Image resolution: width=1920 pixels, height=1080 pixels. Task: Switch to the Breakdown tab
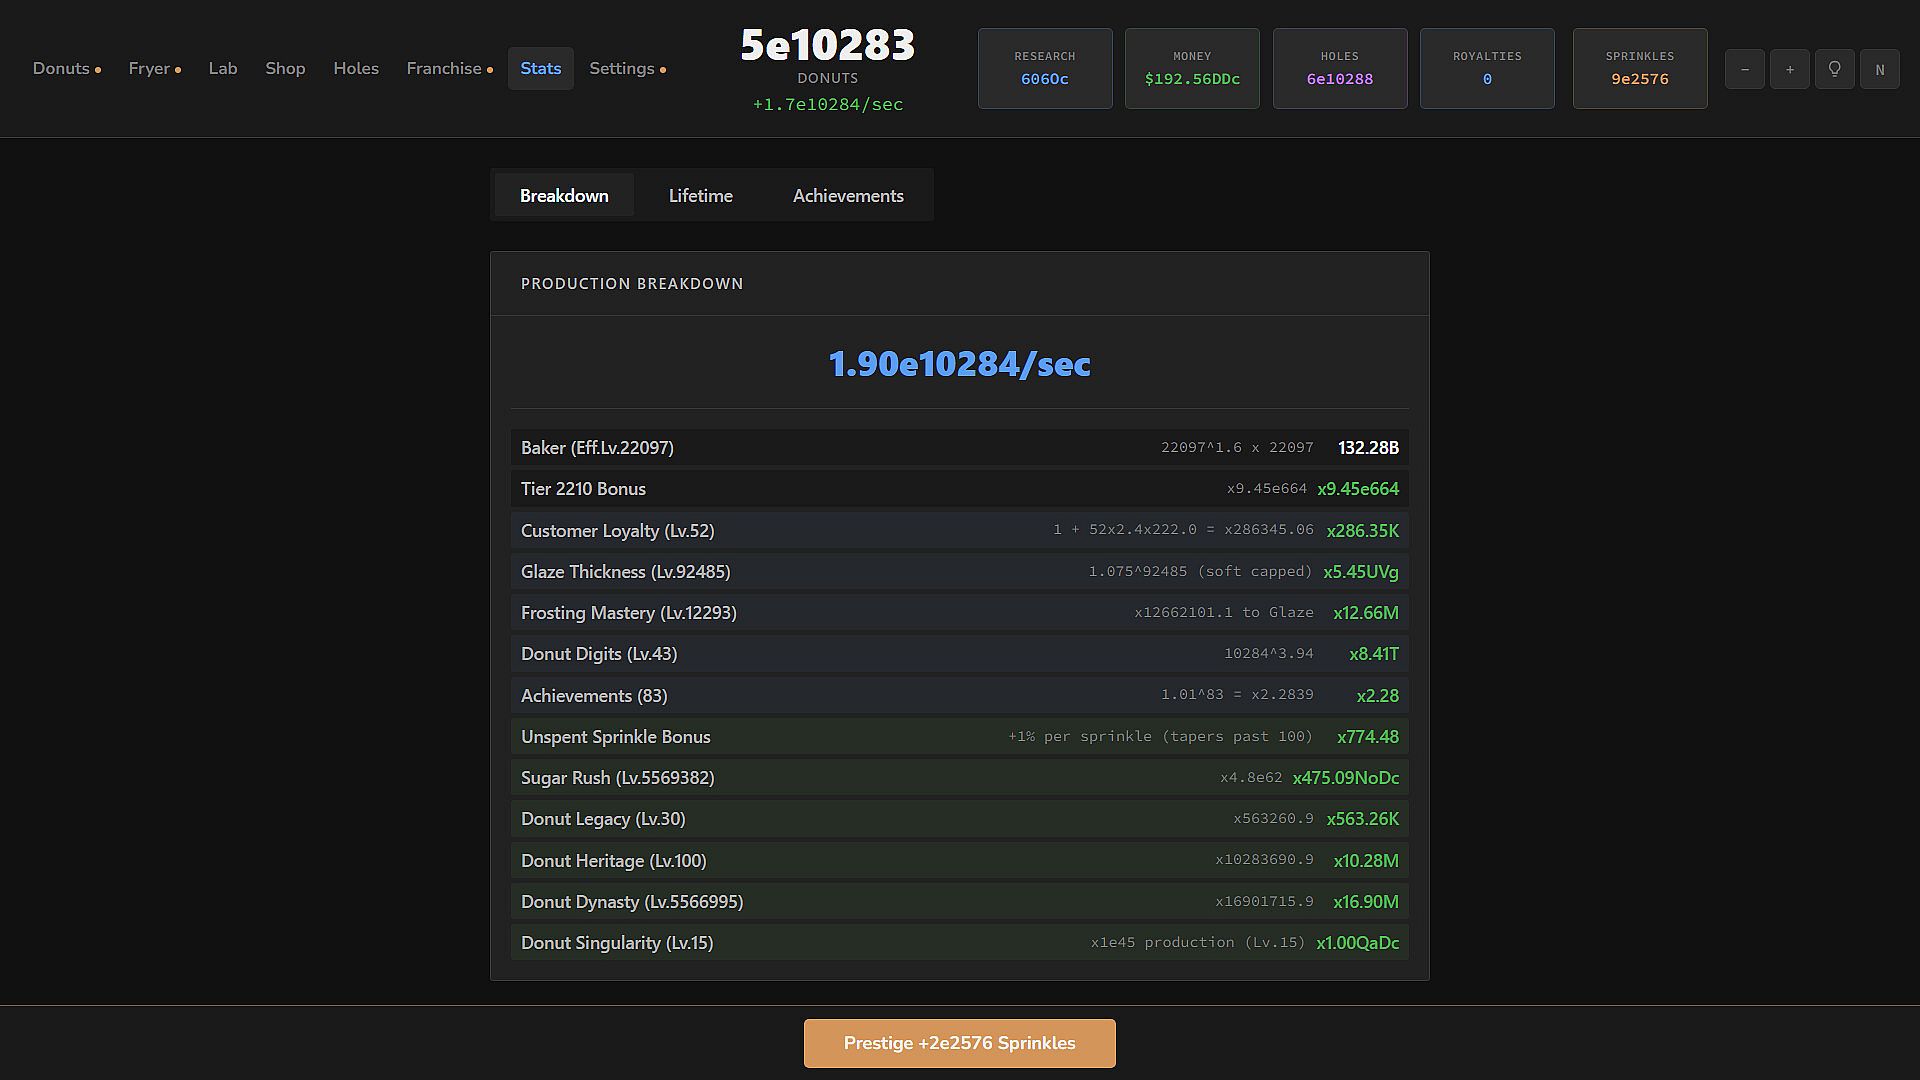tap(564, 195)
